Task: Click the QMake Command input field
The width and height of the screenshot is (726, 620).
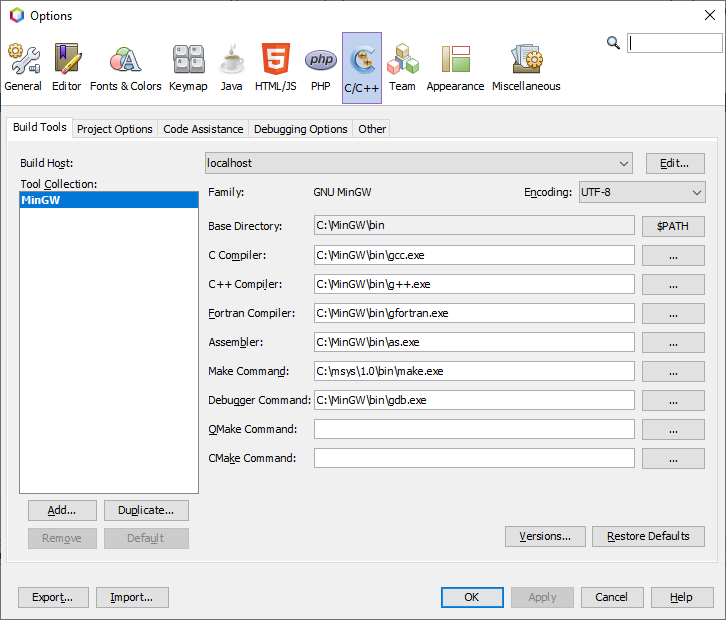Action: point(474,429)
